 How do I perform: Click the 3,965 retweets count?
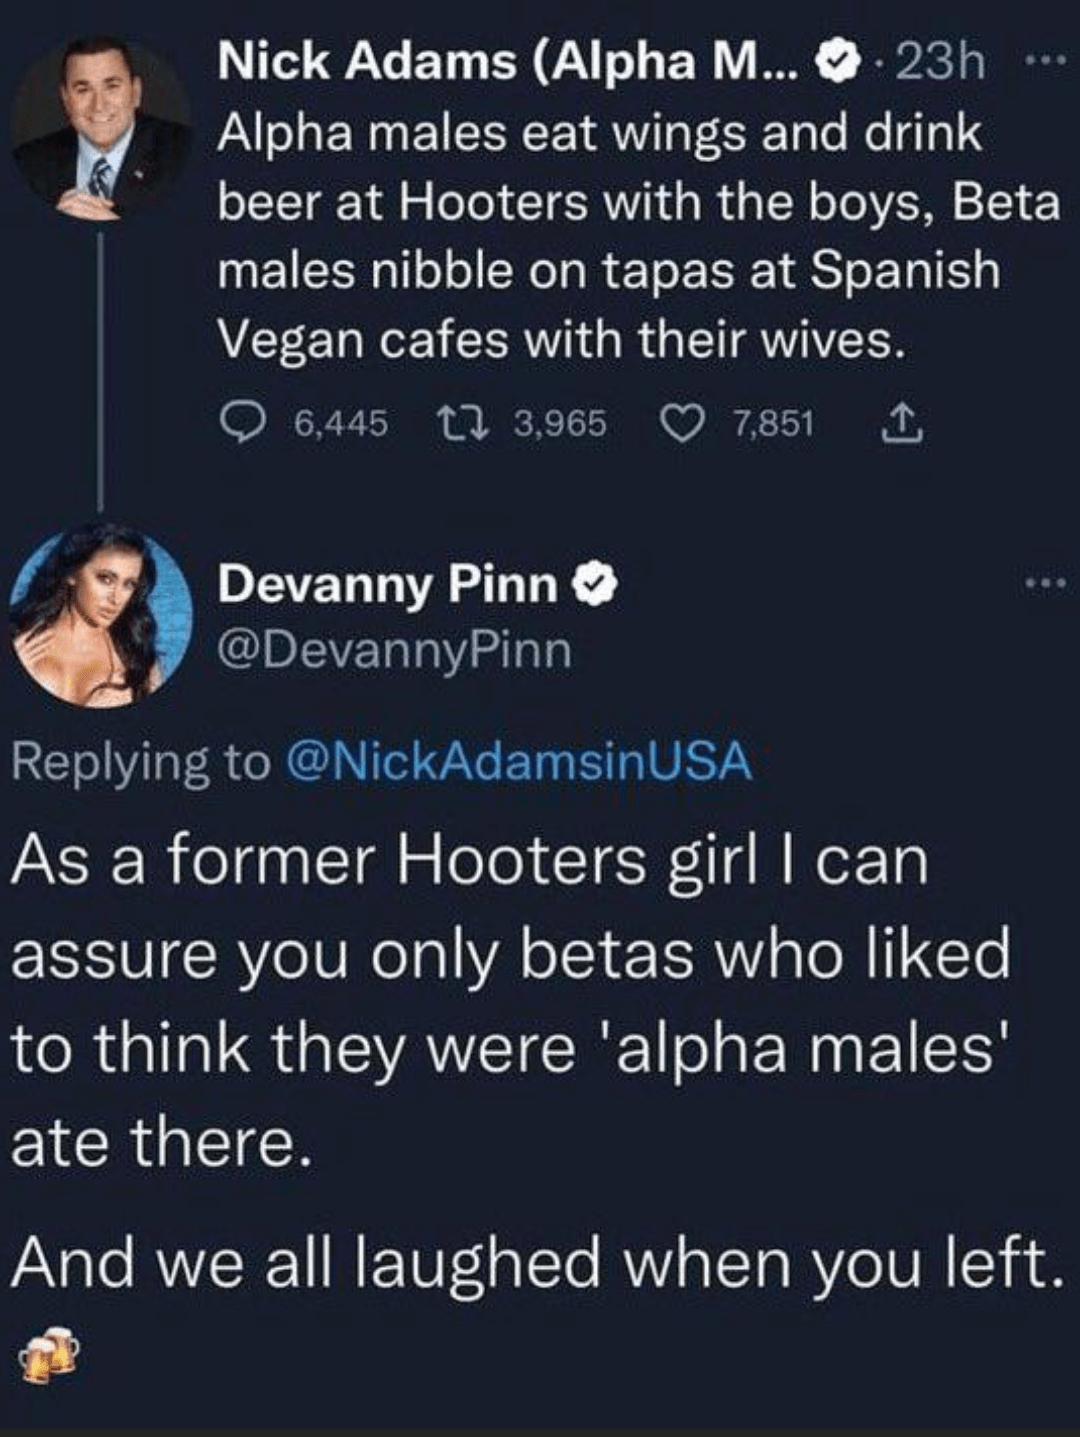(x=560, y=425)
